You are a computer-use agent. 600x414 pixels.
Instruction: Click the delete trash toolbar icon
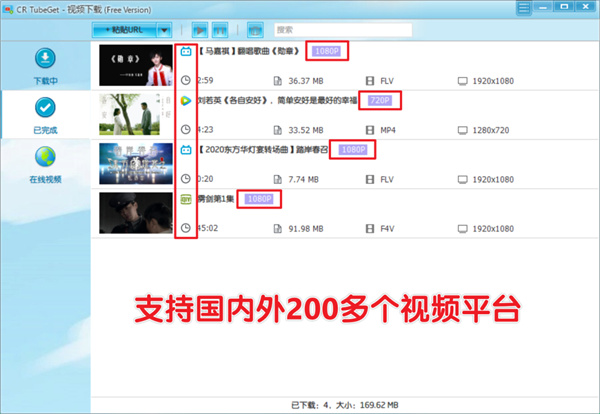coord(255,30)
